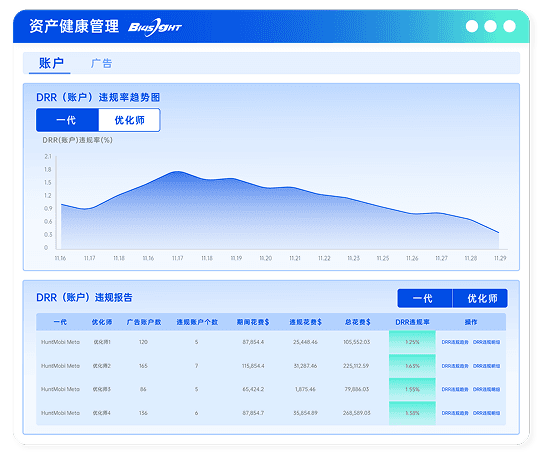Open DRR违规趋势 link for 优化师4 row

coord(455,413)
